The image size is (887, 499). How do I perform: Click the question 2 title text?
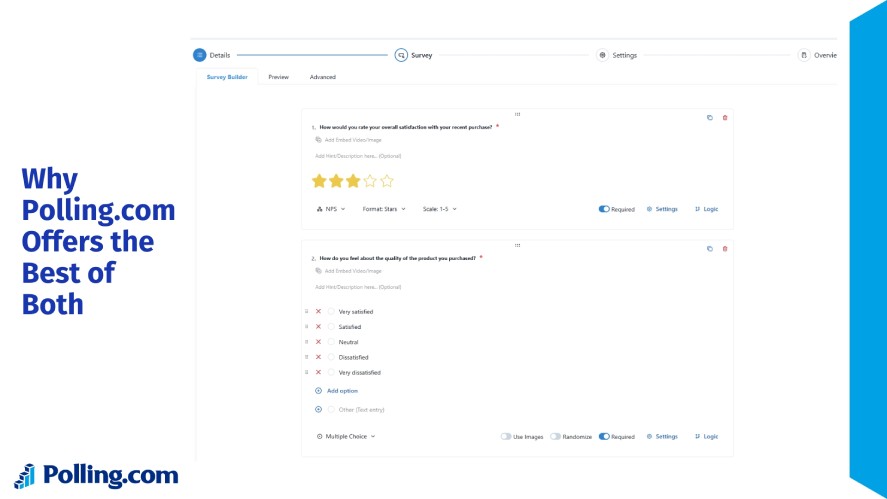(397, 259)
